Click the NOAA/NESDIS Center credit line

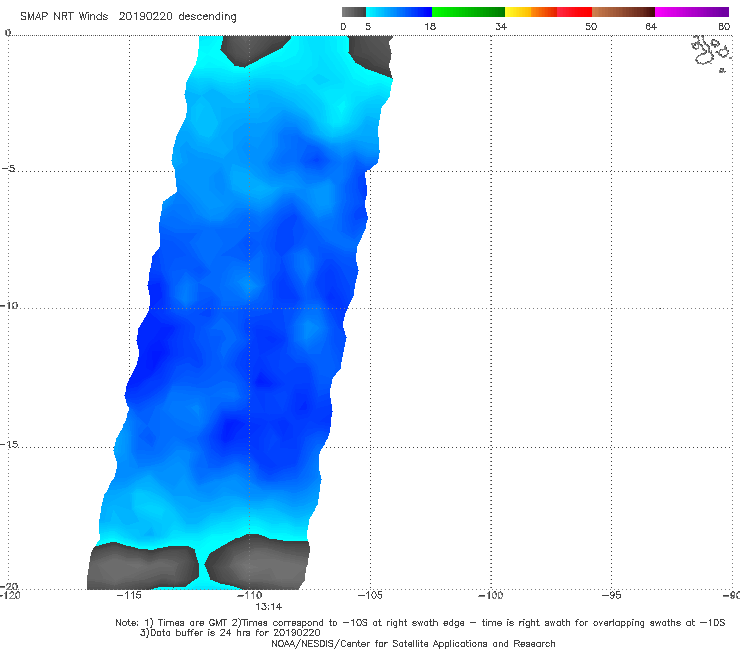tap(413, 643)
